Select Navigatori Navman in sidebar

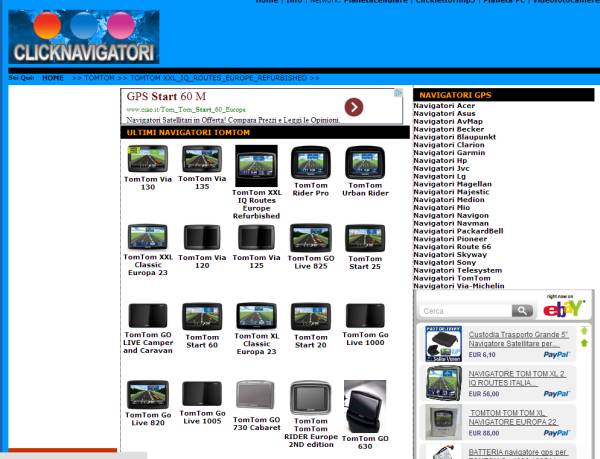click(x=451, y=223)
